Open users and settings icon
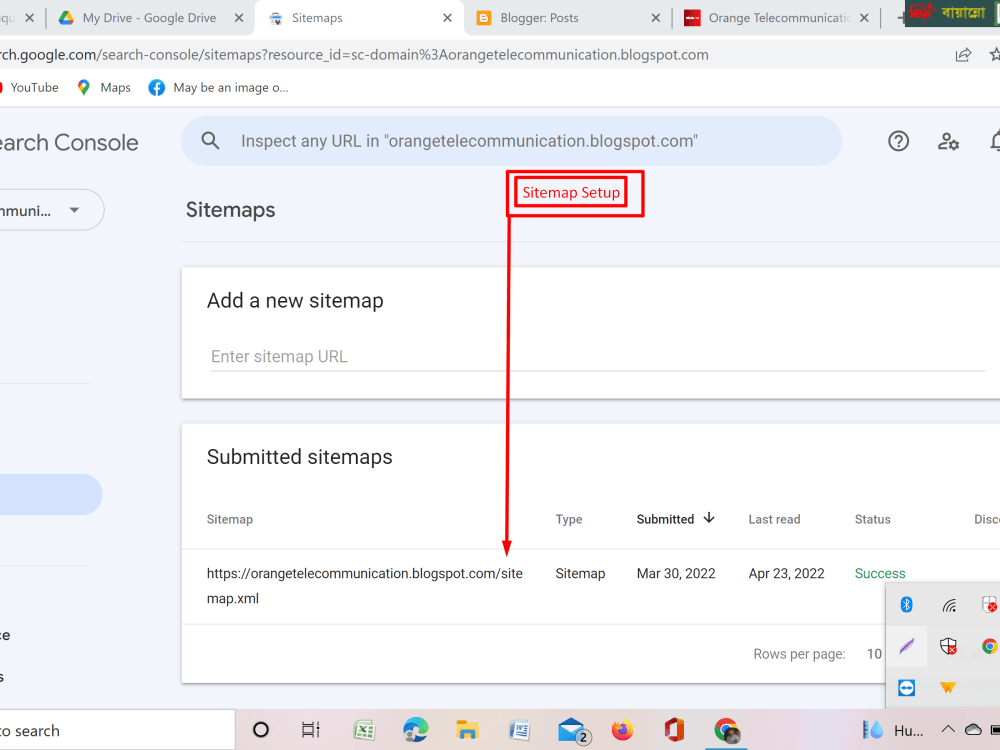The height and width of the screenshot is (750, 1000). pyautogui.click(x=948, y=141)
